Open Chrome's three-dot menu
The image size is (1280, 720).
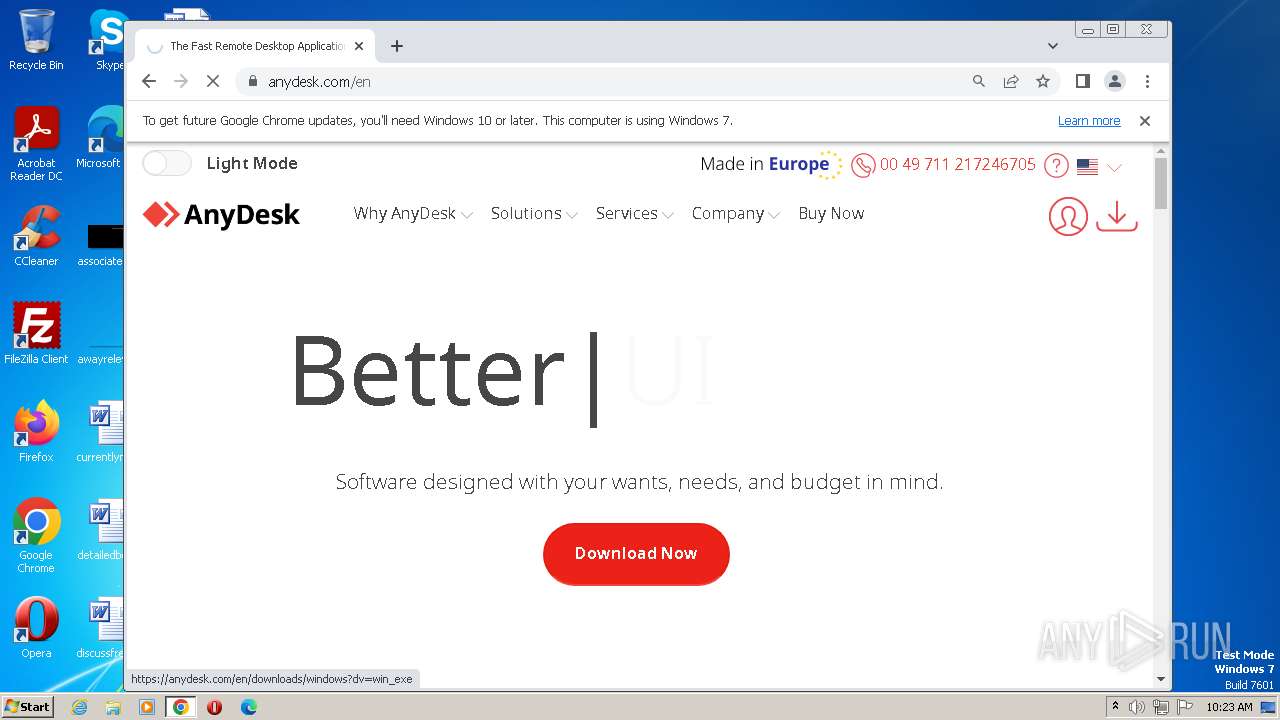(x=1147, y=81)
